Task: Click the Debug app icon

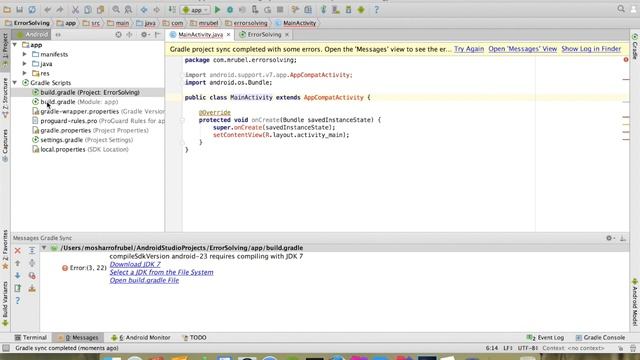Action: (230, 9)
